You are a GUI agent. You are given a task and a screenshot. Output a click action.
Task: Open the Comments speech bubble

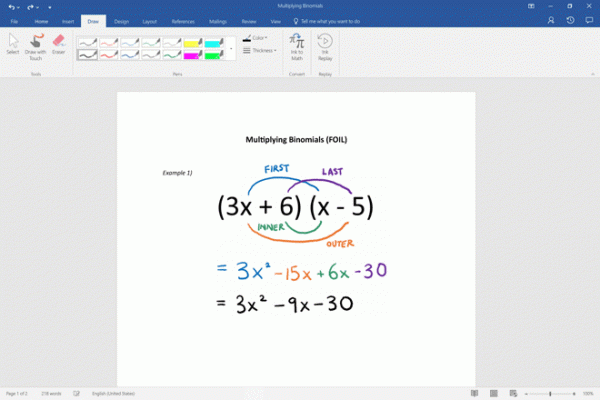[589, 20]
